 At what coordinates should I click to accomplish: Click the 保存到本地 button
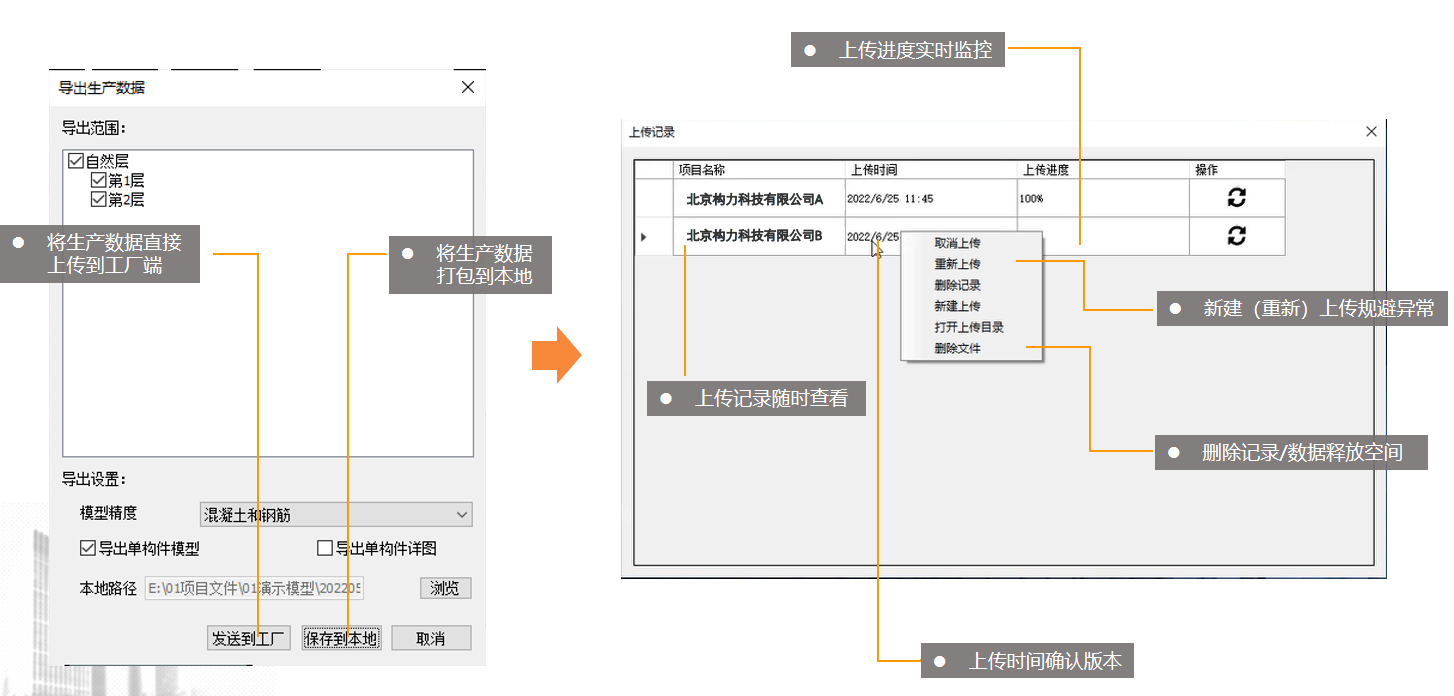[x=341, y=638]
